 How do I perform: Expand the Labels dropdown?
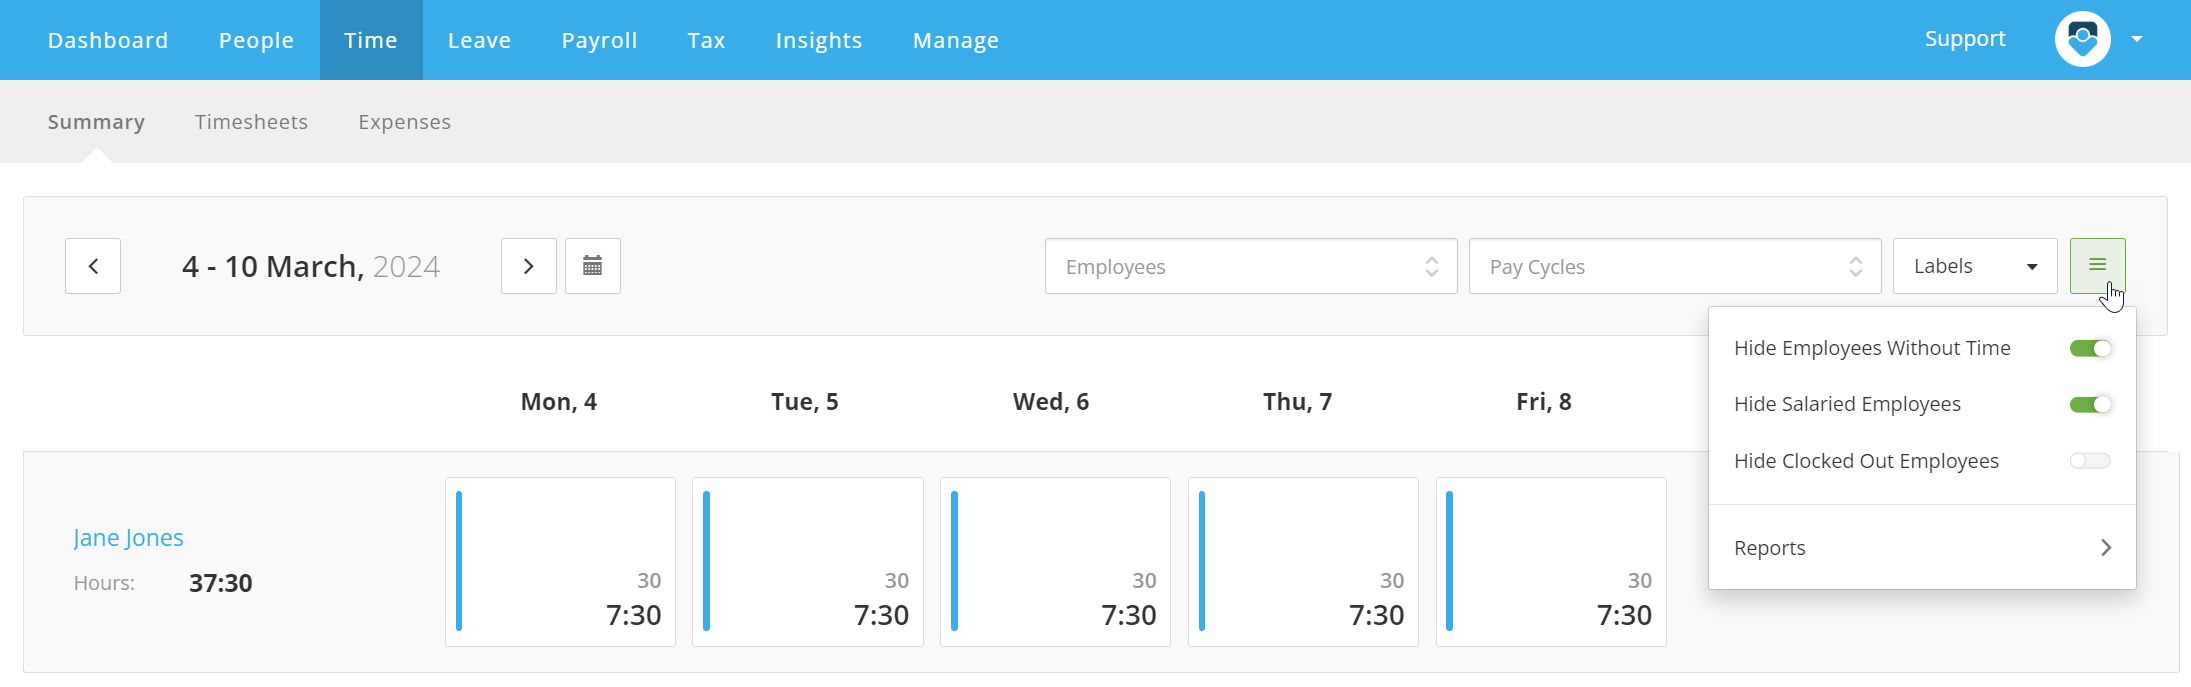click(x=1975, y=266)
